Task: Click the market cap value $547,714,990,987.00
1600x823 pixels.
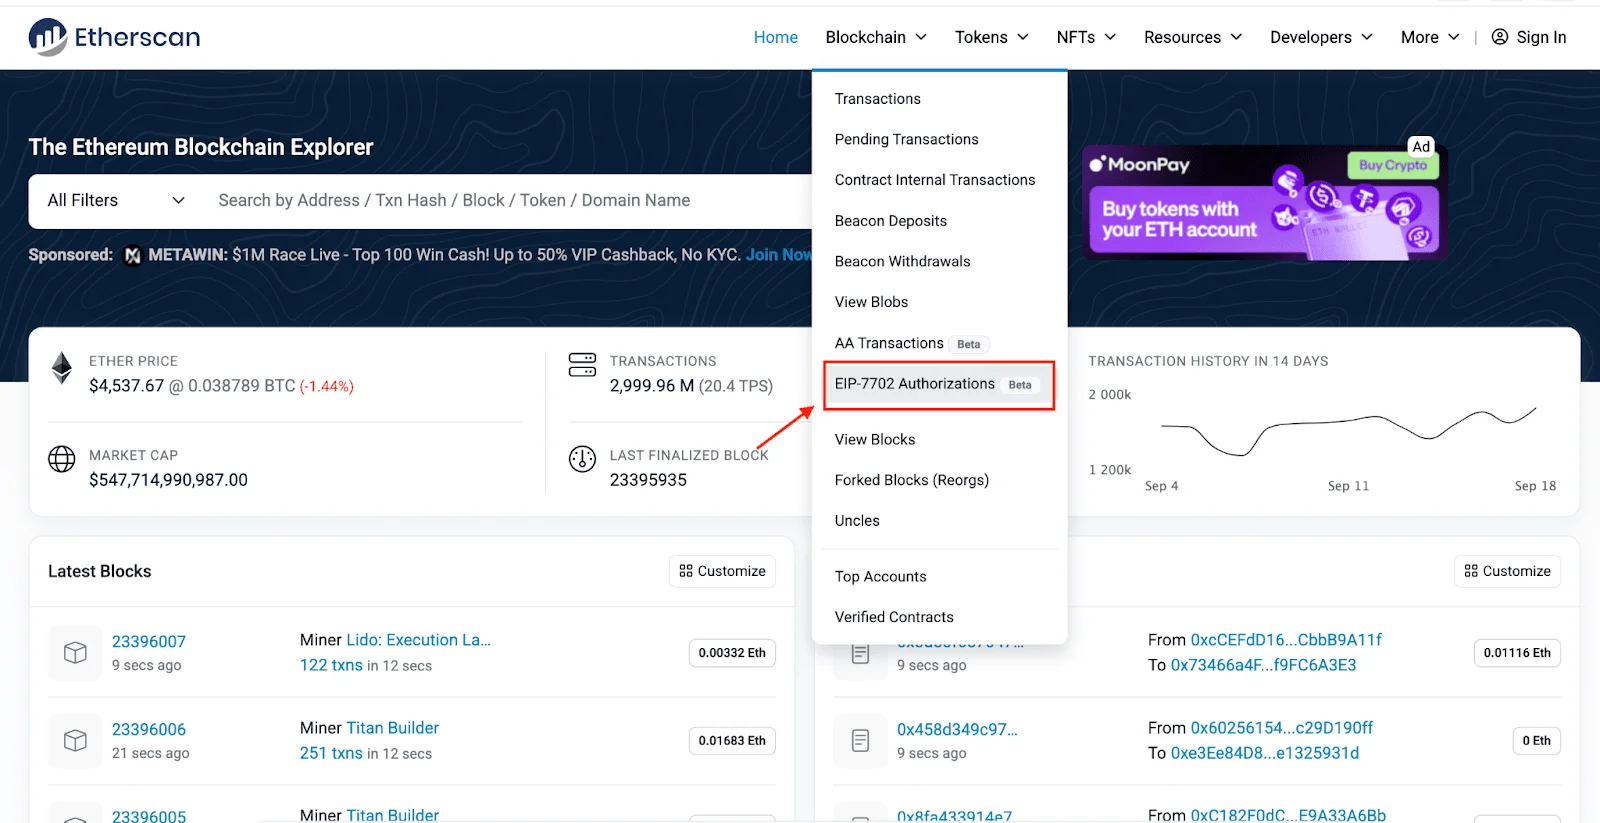Action: click(168, 480)
